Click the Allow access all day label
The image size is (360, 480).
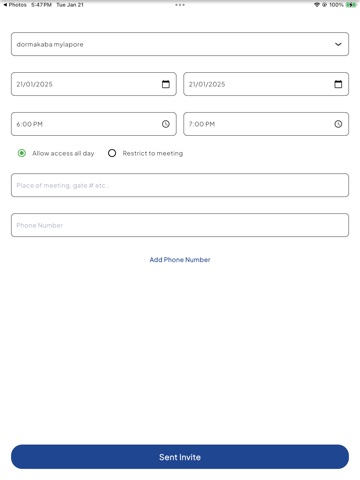coord(63,153)
